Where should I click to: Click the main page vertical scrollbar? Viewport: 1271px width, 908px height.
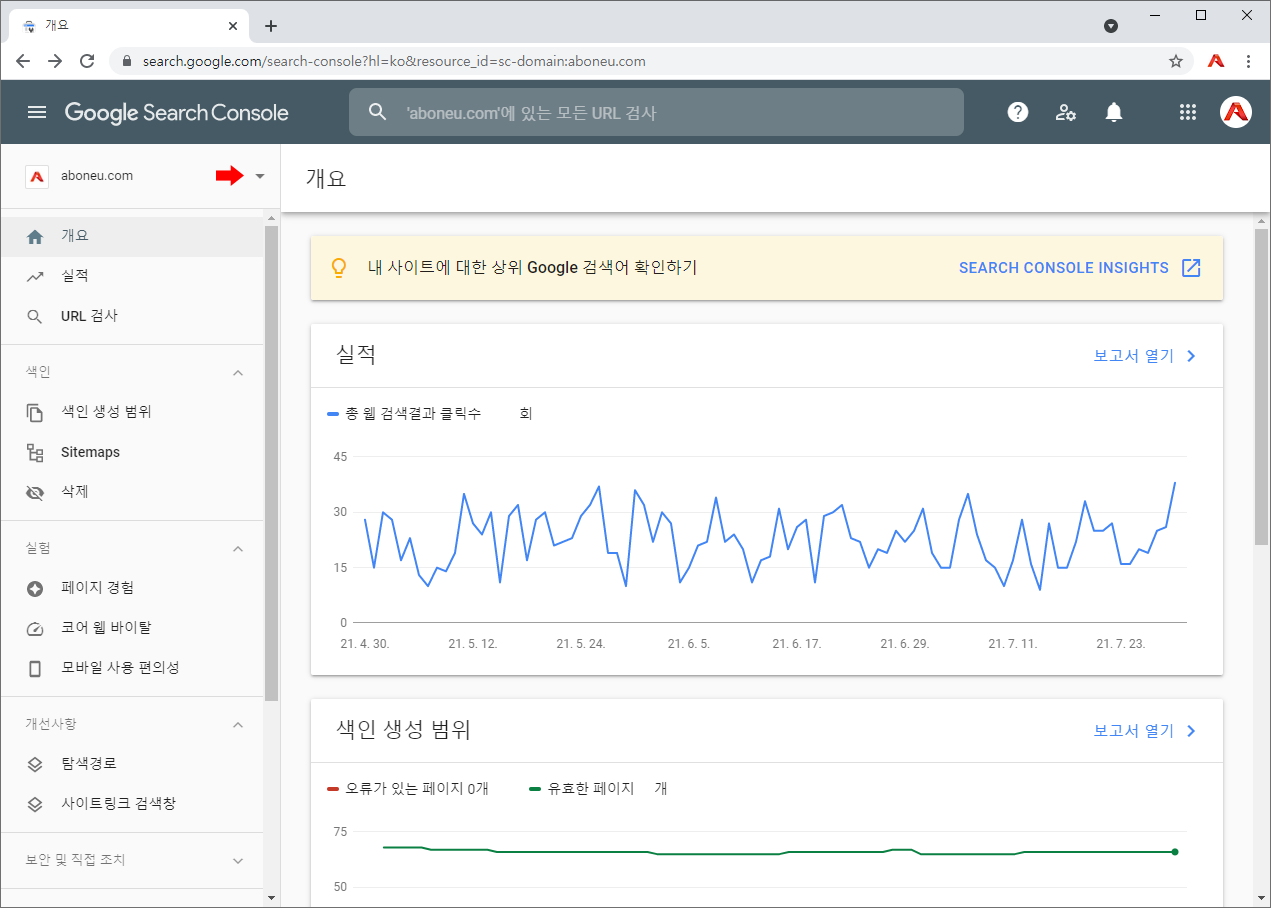tap(1261, 386)
